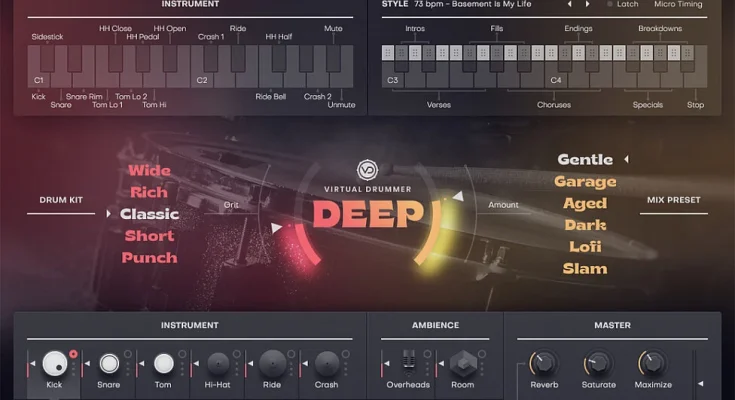The image size is (735, 400).
Task: Toggle the indicator circle beside Snare
Action: pyautogui.click(x=128, y=353)
